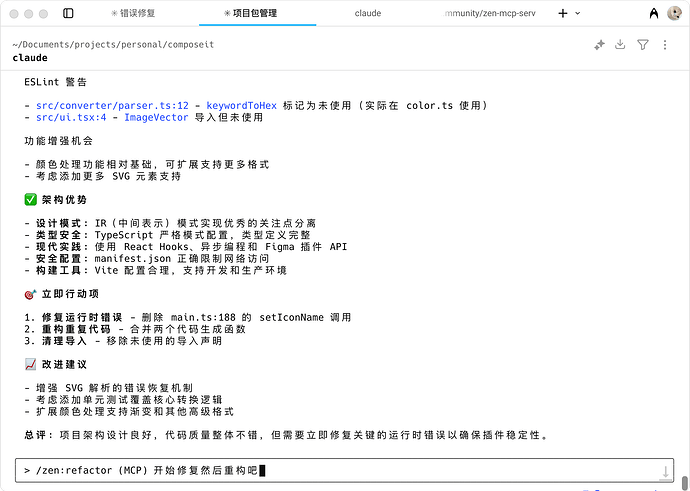The width and height of the screenshot is (690, 491).
Task: Open new tab with plus icon
Action: [x=562, y=13]
